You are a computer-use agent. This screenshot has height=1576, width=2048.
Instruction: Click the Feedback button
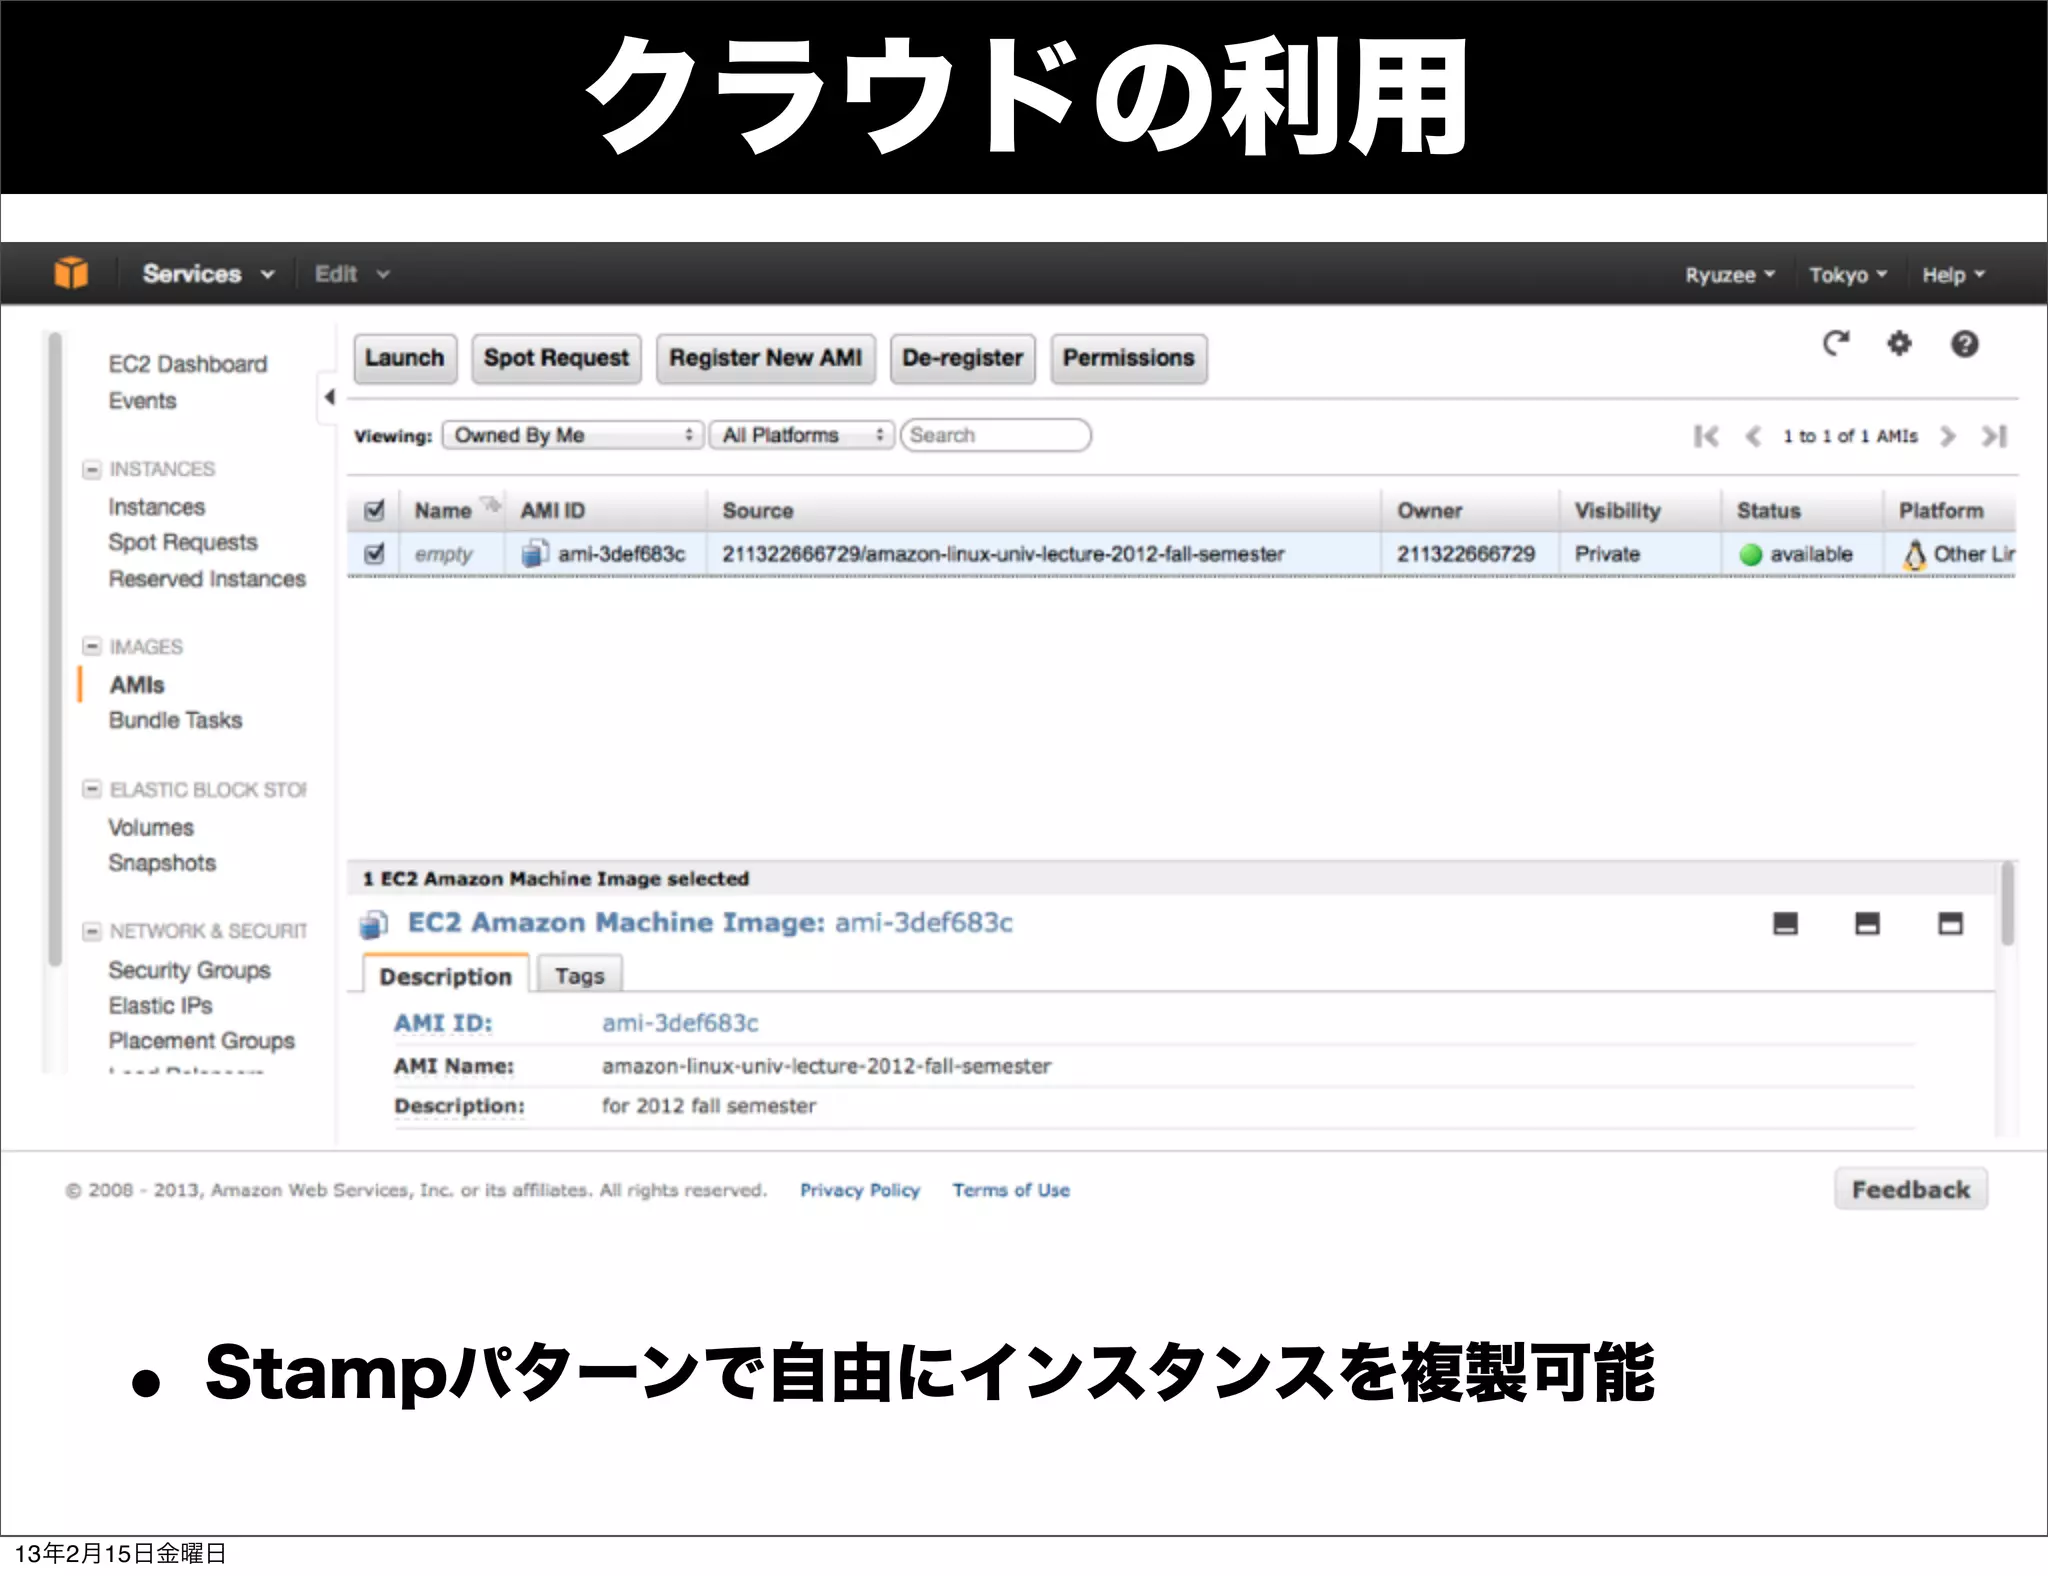click(x=1911, y=1189)
